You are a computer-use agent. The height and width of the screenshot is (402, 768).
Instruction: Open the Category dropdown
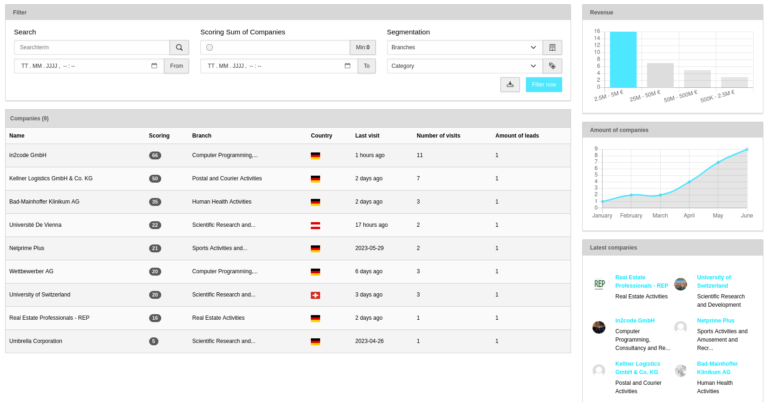coord(464,66)
